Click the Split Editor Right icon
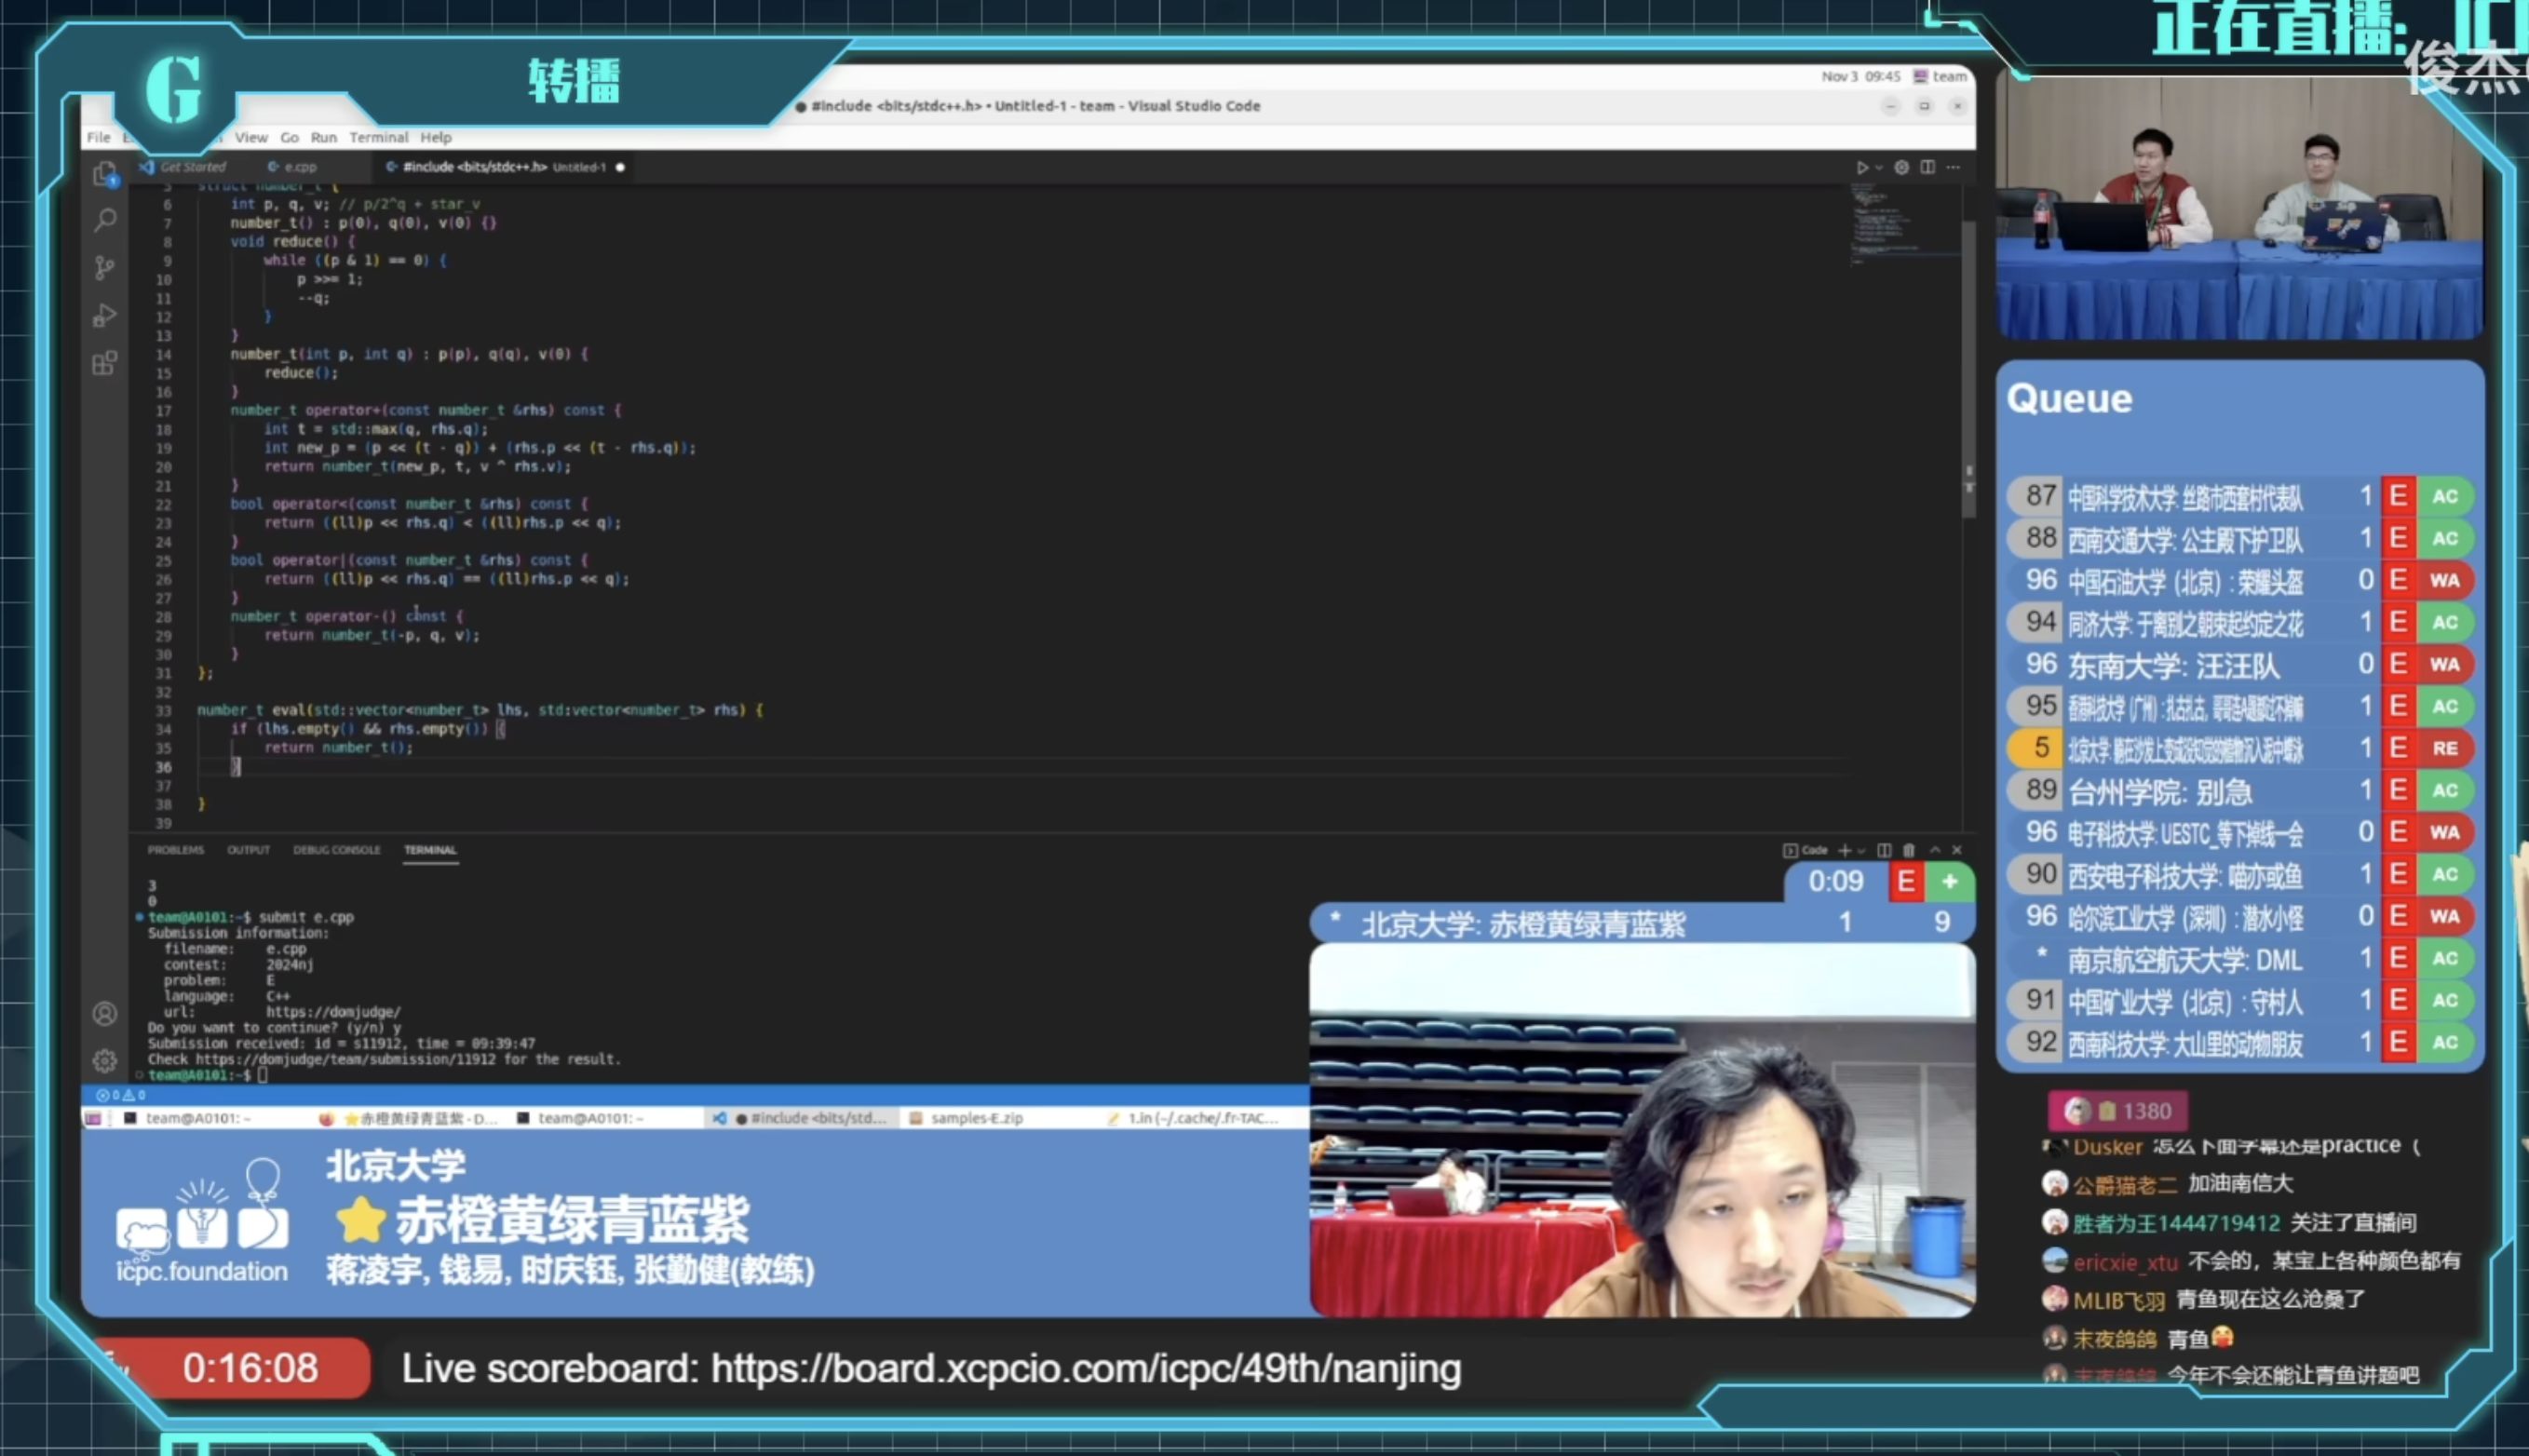The image size is (2529, 1456). 1927,167
